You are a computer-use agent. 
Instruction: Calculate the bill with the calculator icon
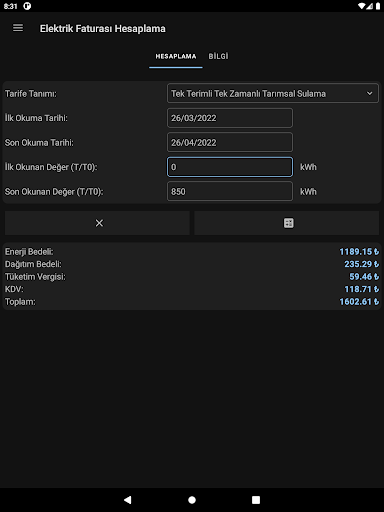click(x=287, y=223)
